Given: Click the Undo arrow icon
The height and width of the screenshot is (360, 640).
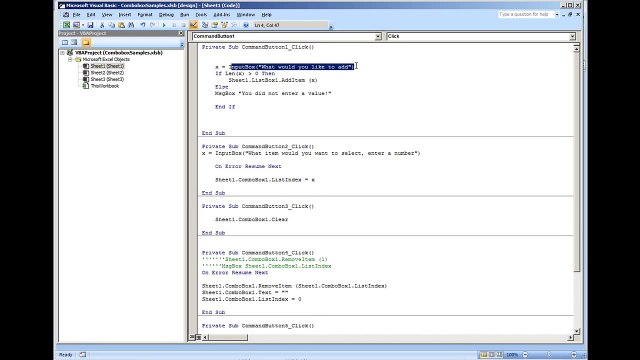Looking at the screenshot, I should (x=143, y=25).
